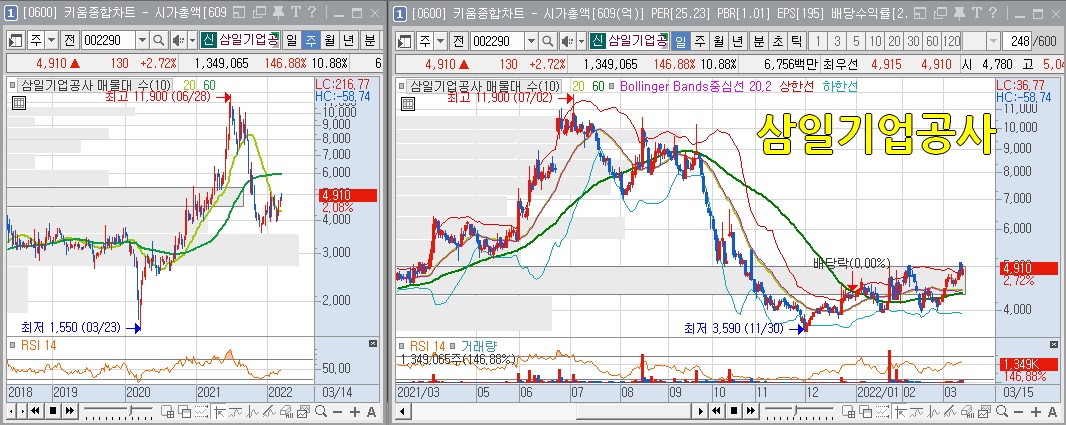
Task: Select 틱 (tick) period in right window
Action: pyautogui.click(x=797, y=41)
